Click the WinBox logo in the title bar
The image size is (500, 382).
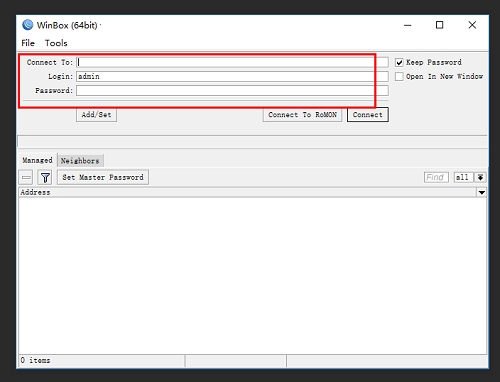pyautogui.click(x=28, y=25)
